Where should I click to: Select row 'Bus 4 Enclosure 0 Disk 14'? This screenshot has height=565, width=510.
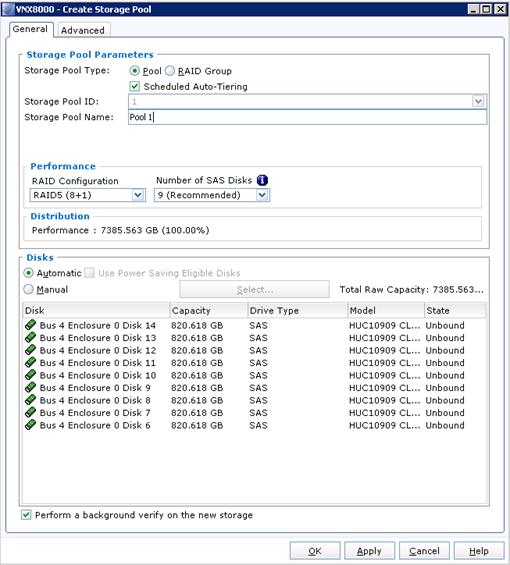tap(254, 325)
